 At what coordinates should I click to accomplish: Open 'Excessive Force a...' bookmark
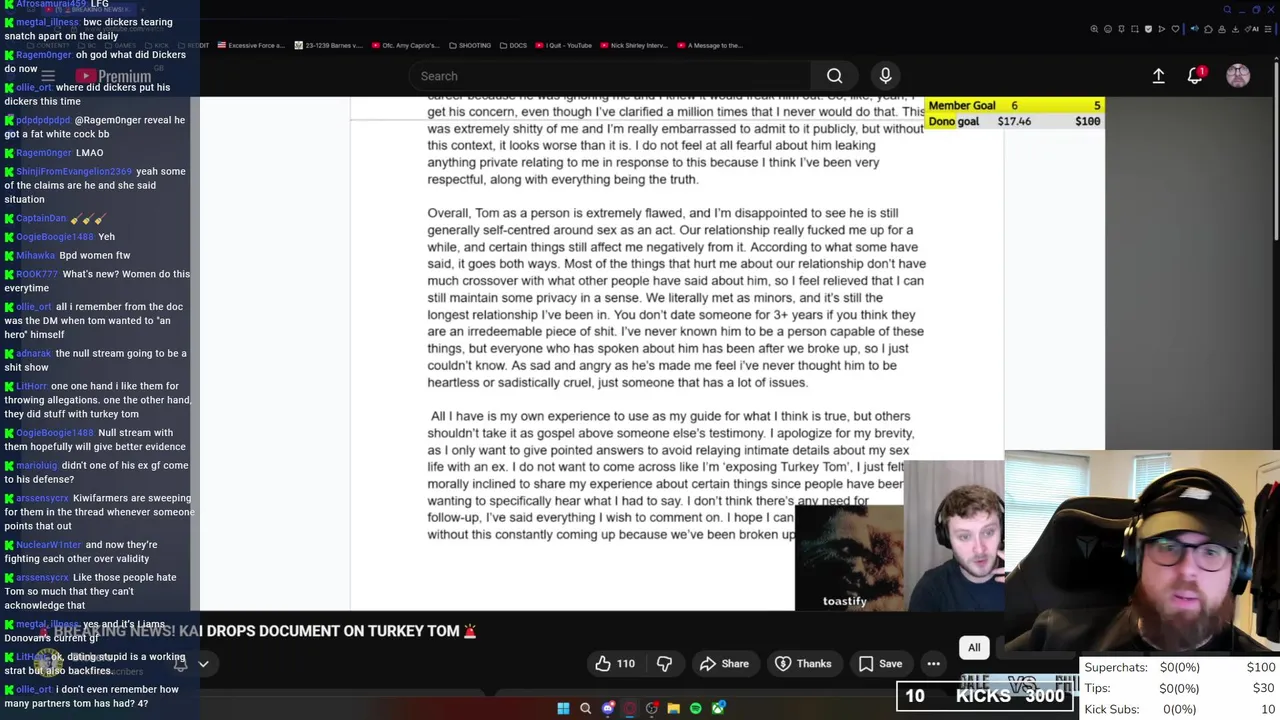coord(250,45)
